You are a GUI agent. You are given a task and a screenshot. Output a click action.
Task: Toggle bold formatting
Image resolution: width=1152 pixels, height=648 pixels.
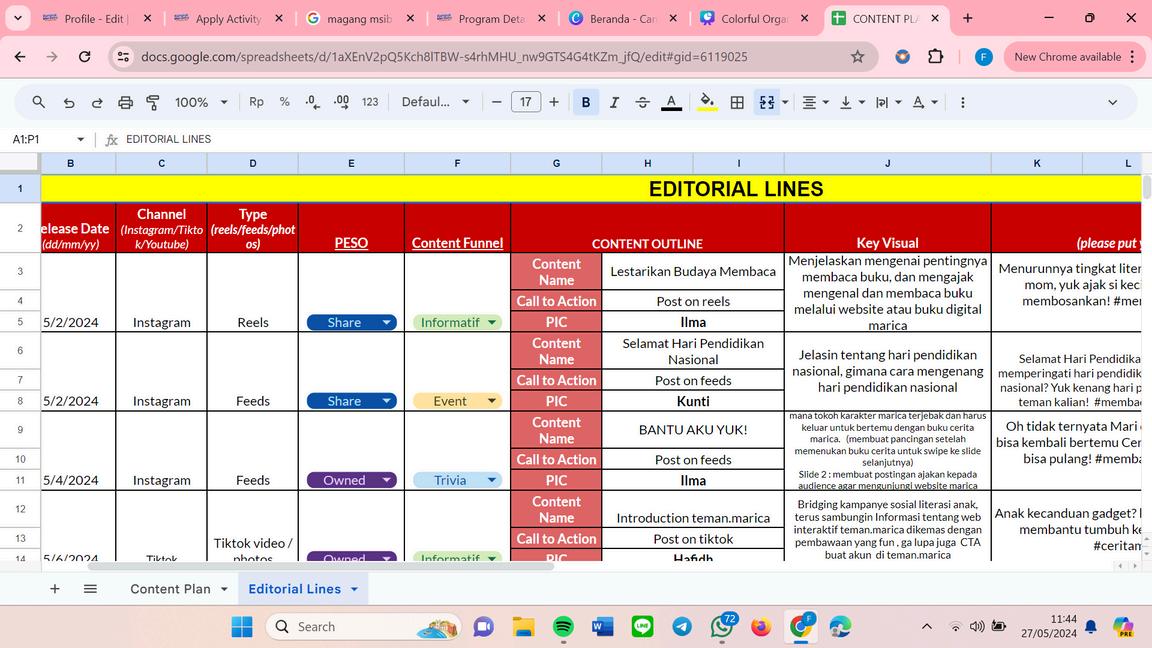[586, 102]
